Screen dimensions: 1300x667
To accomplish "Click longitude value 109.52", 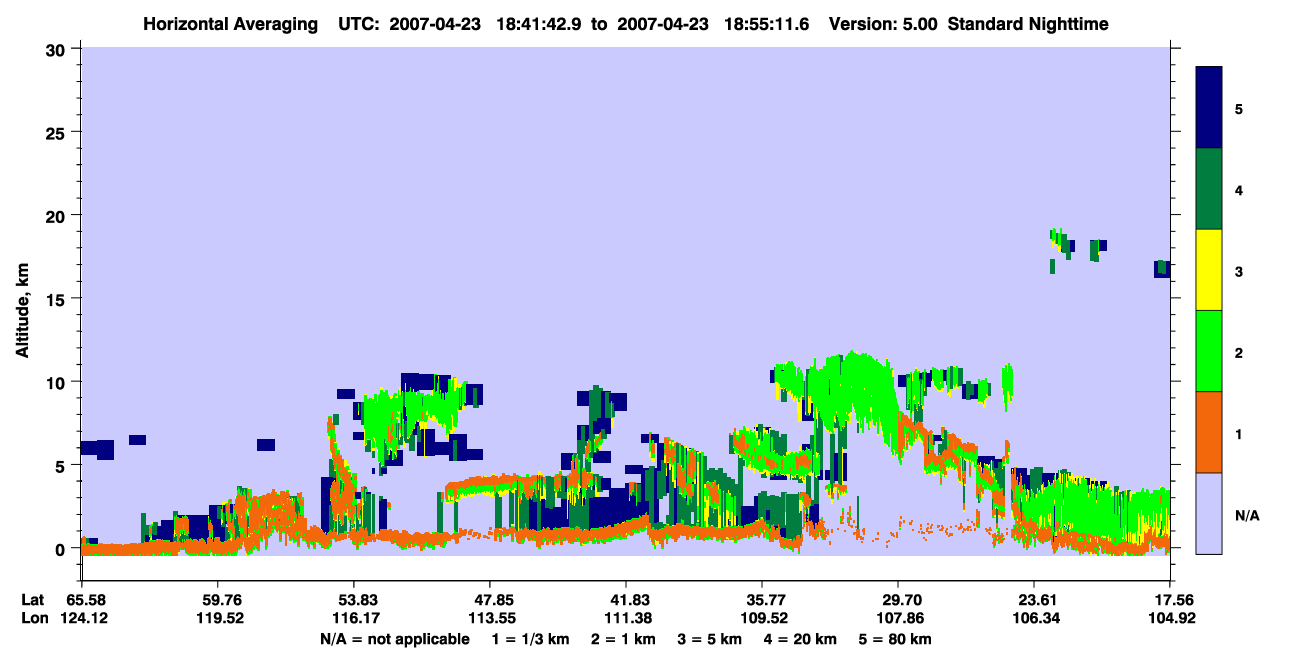I will 762,618.
